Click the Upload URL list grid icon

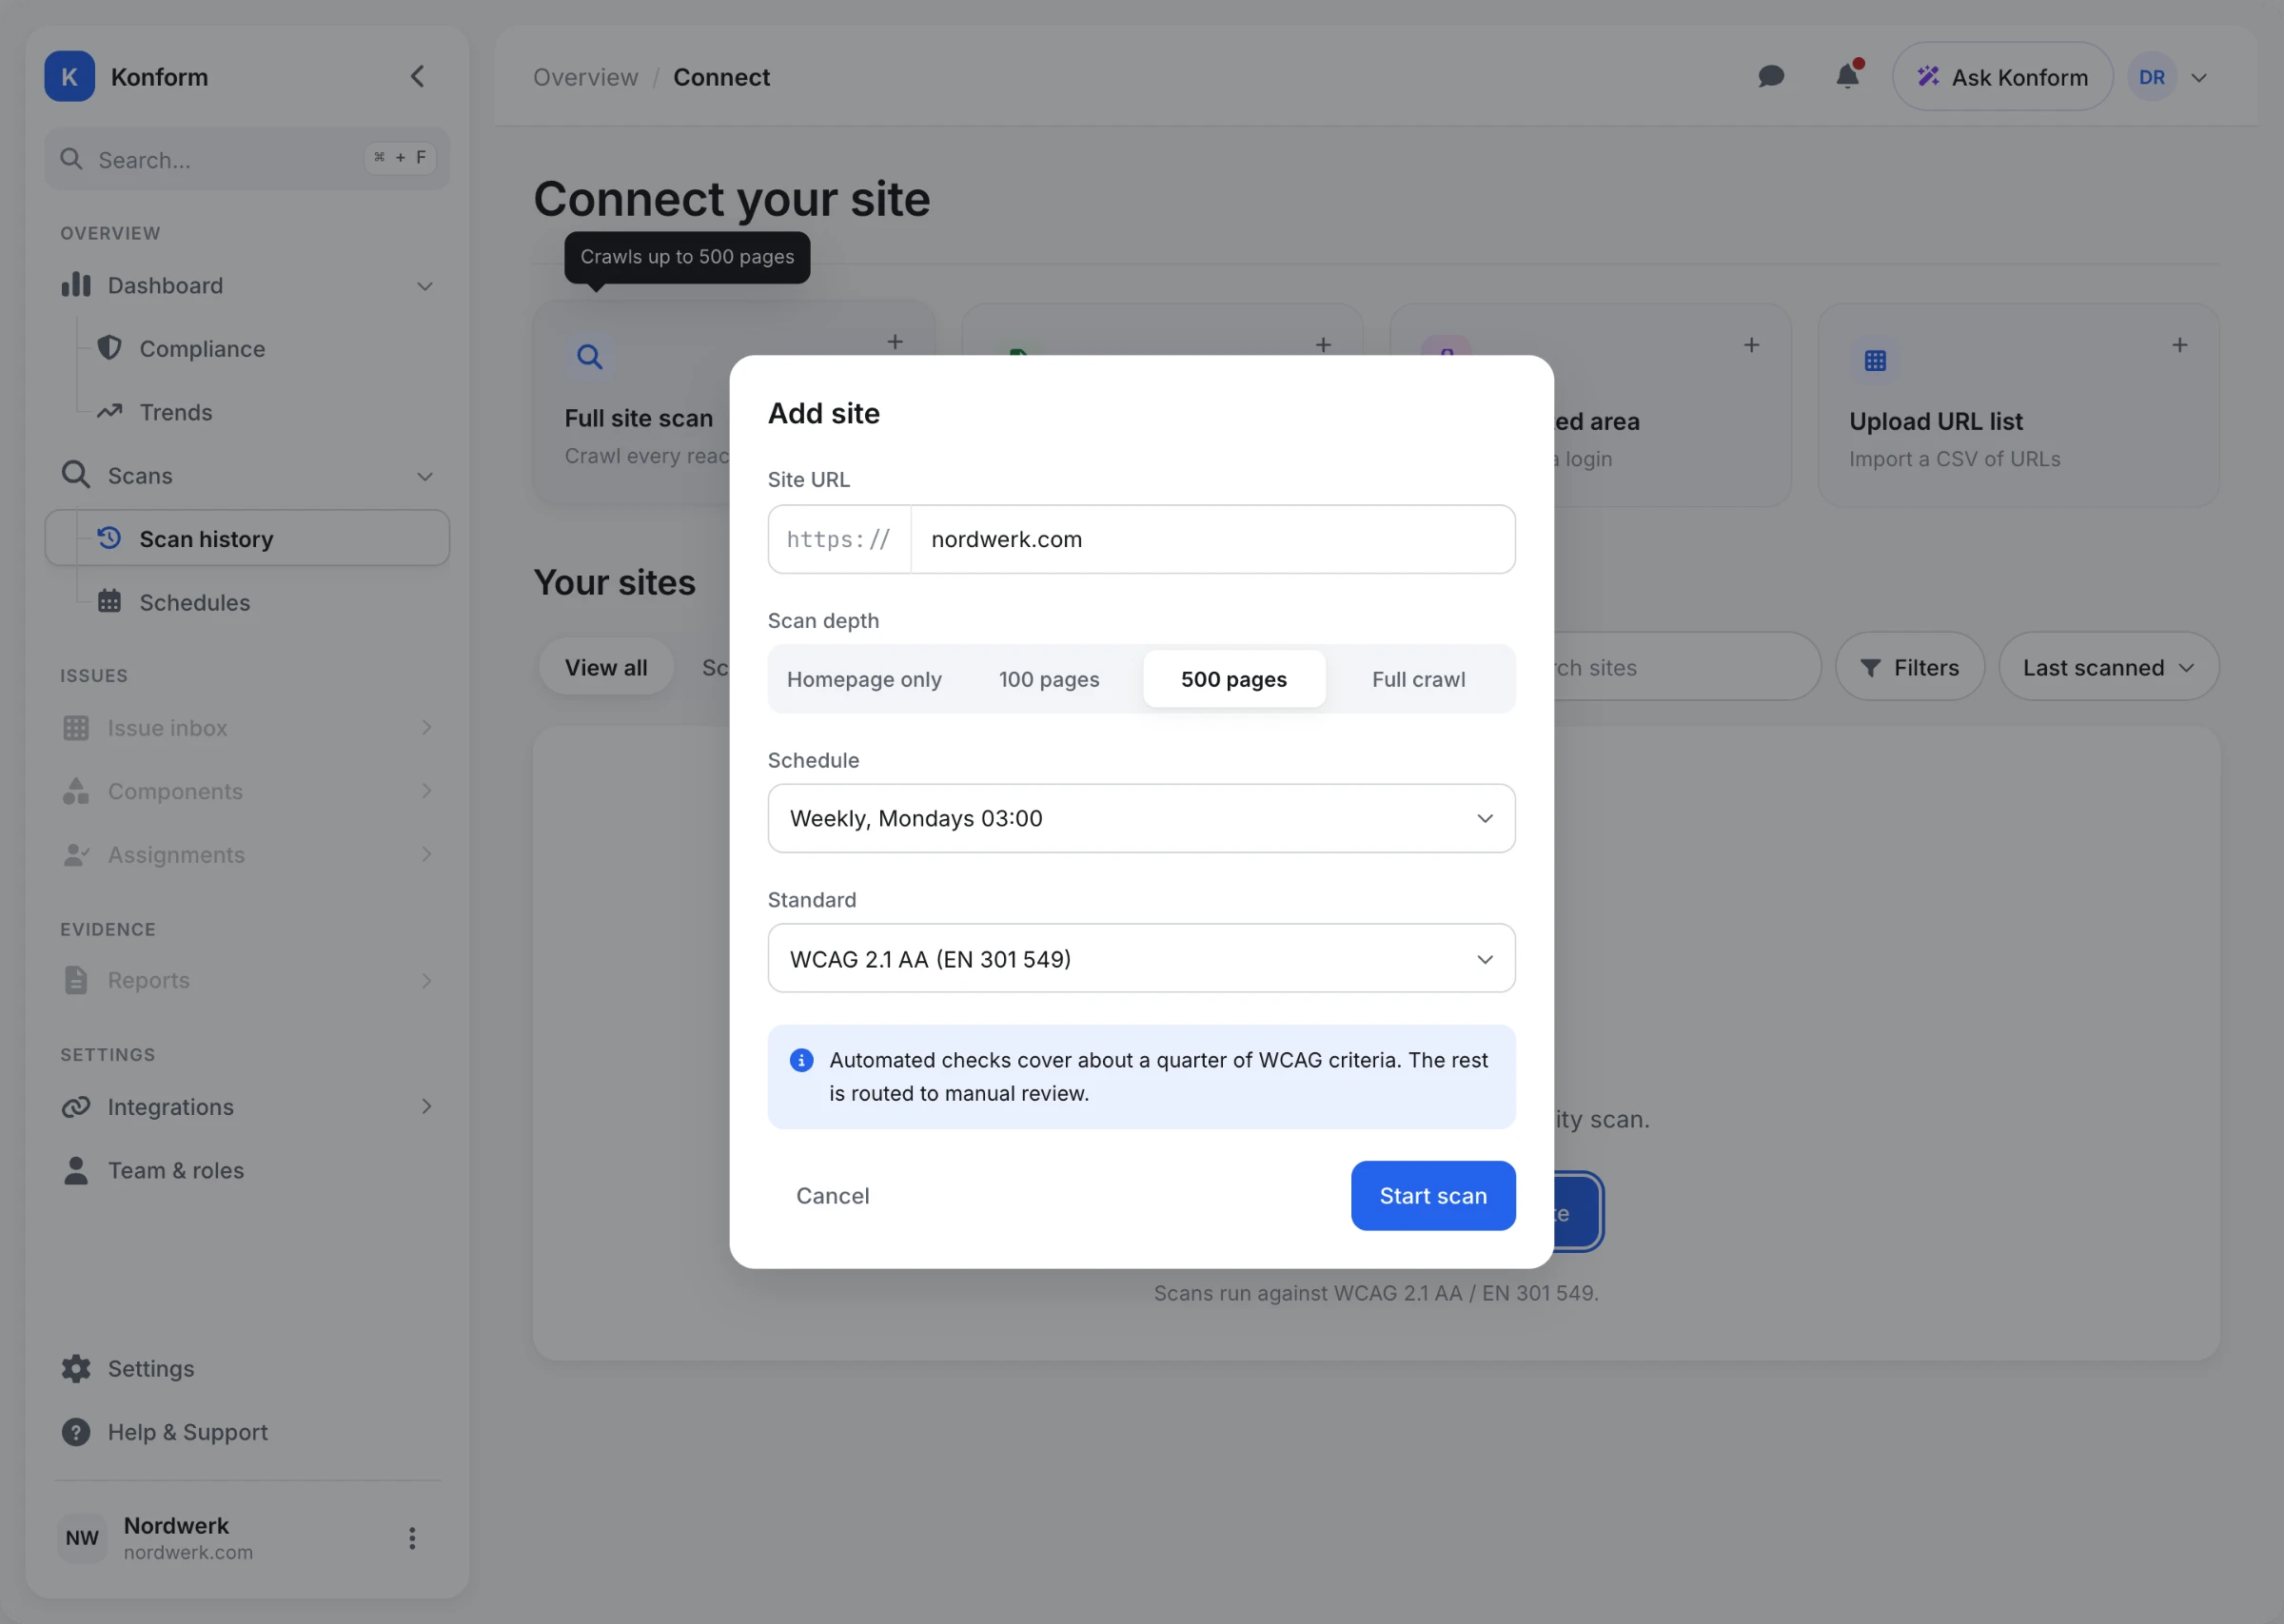click(1875, 361)
